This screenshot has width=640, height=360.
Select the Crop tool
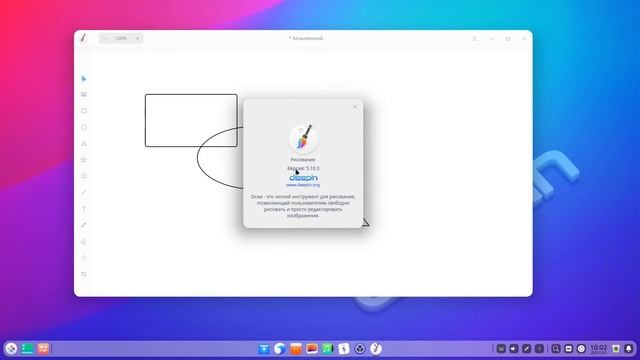click(84, 274)
